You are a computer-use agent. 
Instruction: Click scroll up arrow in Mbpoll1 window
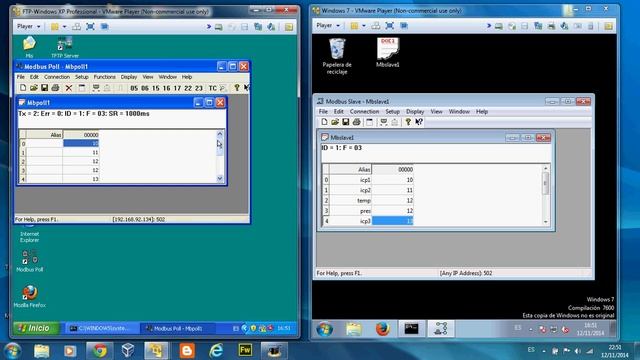point(220,134)
